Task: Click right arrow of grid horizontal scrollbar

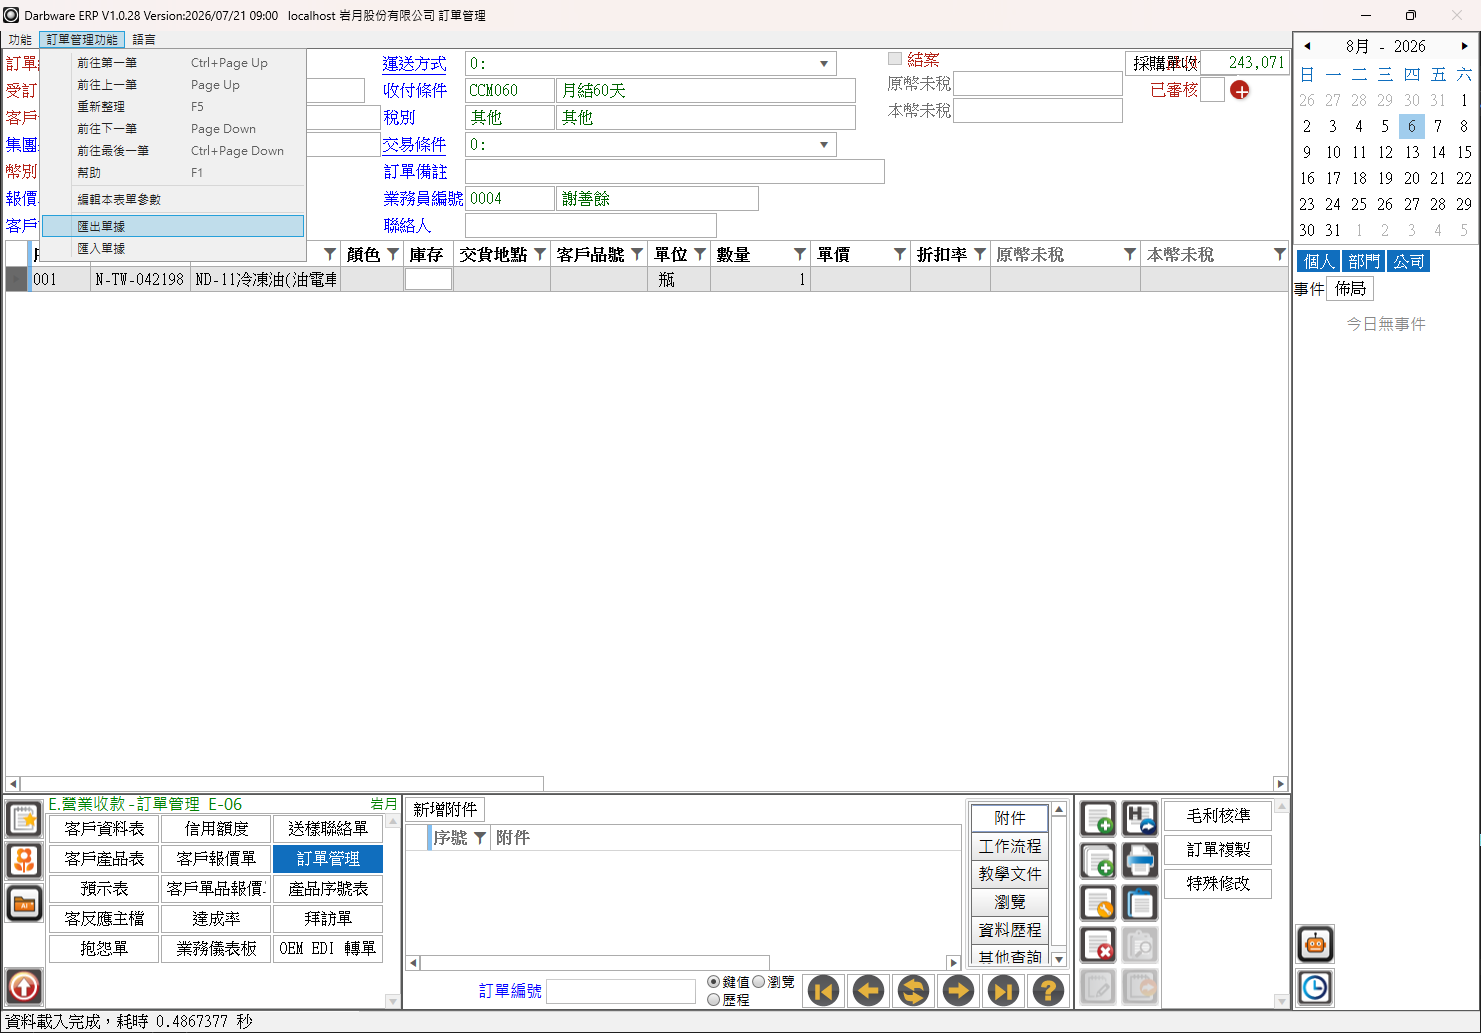Action: pyautogui.click(x=1280, y=784)
